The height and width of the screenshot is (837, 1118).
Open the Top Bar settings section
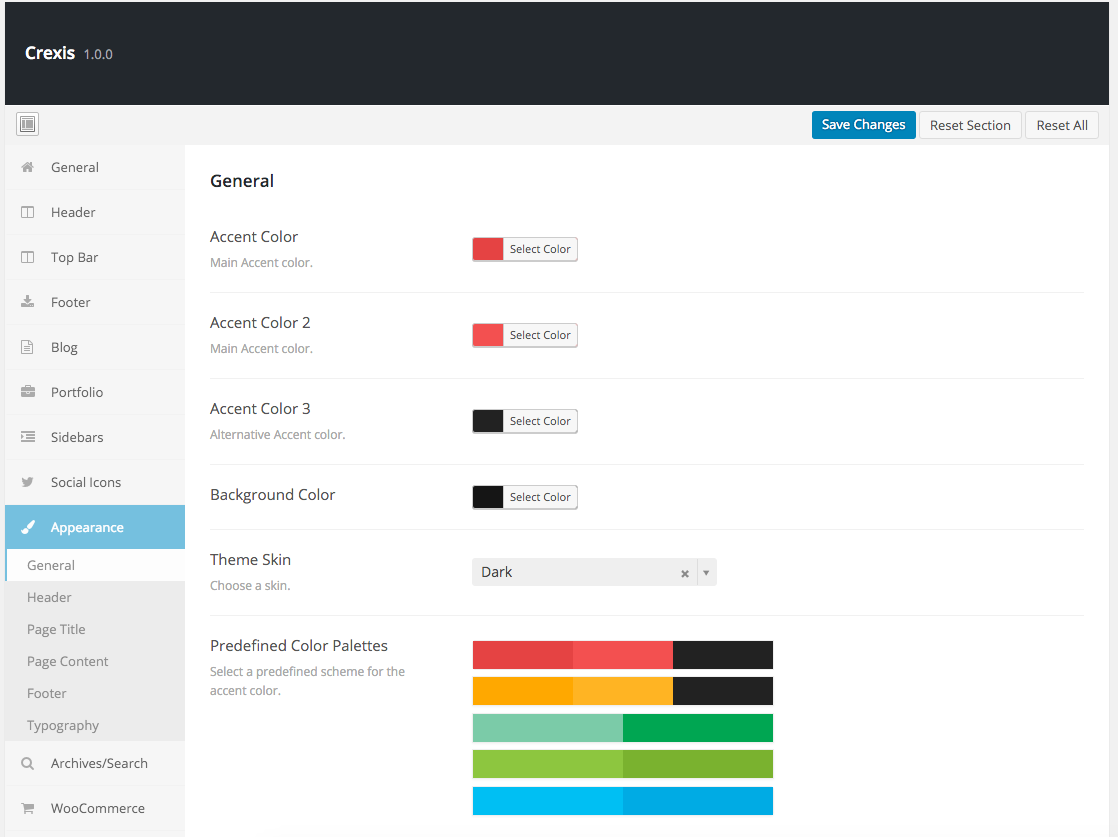pos(74,257)
